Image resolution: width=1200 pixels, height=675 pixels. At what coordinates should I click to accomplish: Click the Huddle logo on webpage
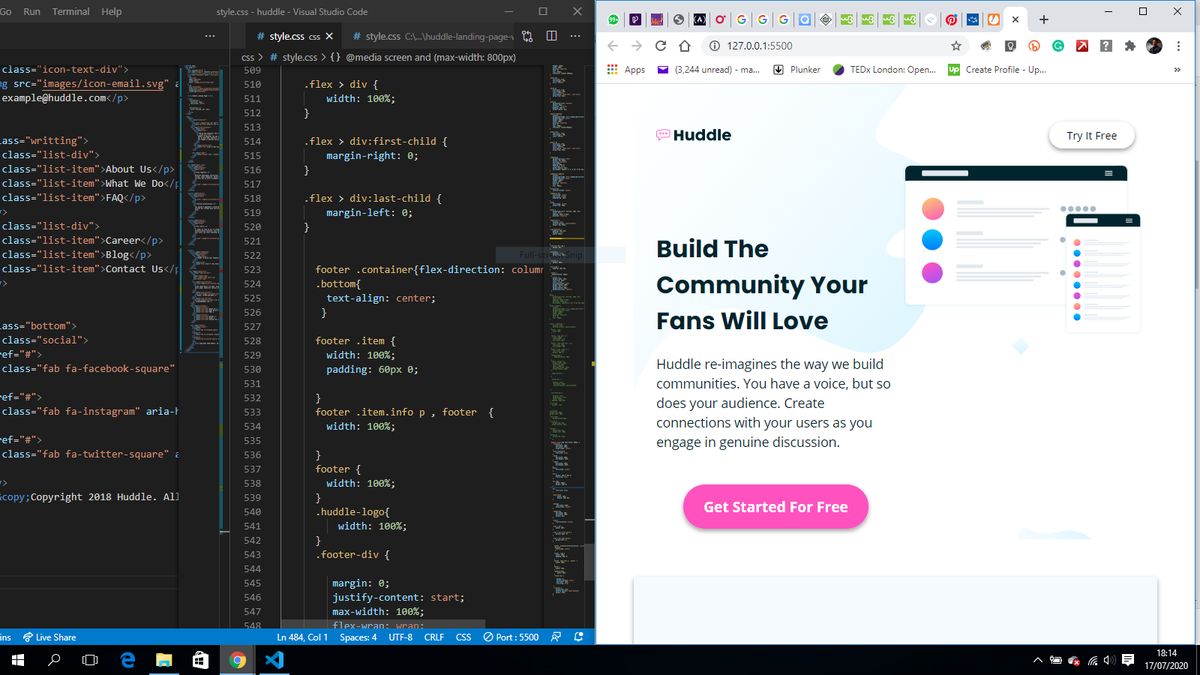[693, 135]
